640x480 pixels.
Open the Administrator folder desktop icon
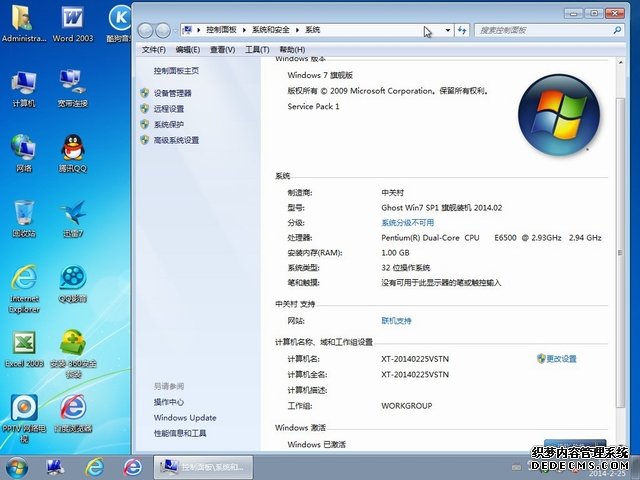[23, 24]
